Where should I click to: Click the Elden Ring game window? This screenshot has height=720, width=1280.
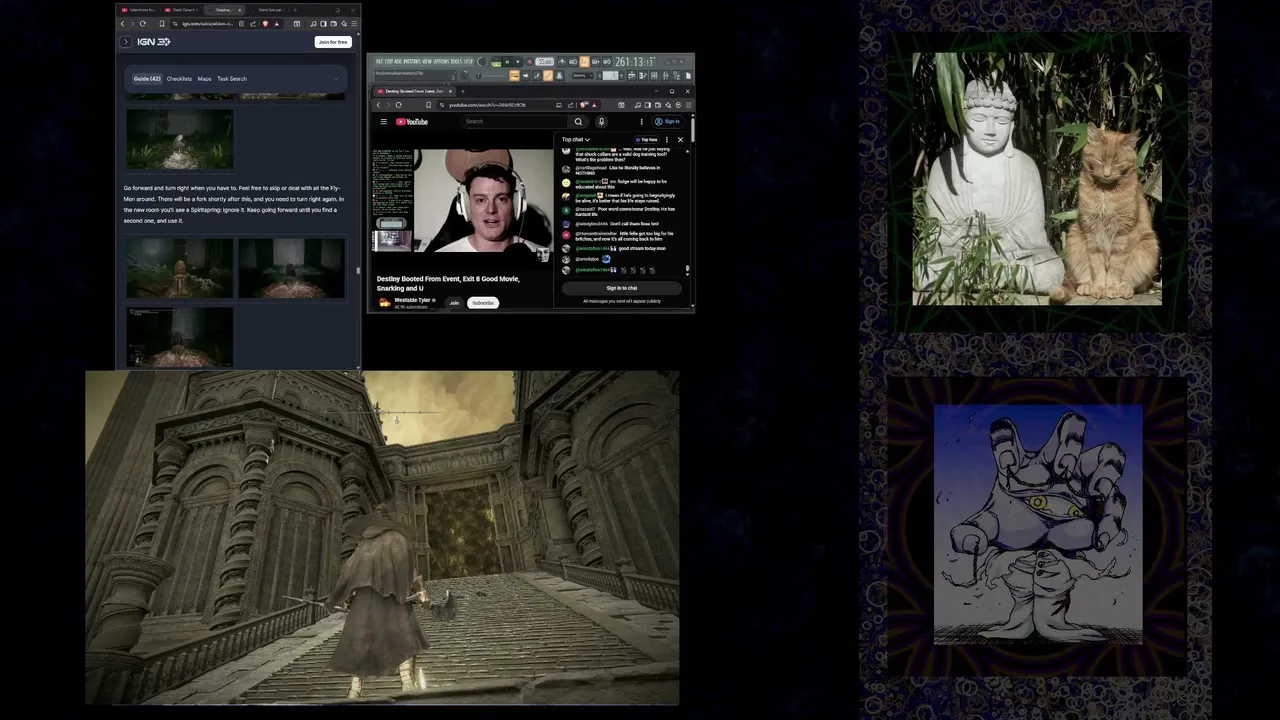point(382,538)
